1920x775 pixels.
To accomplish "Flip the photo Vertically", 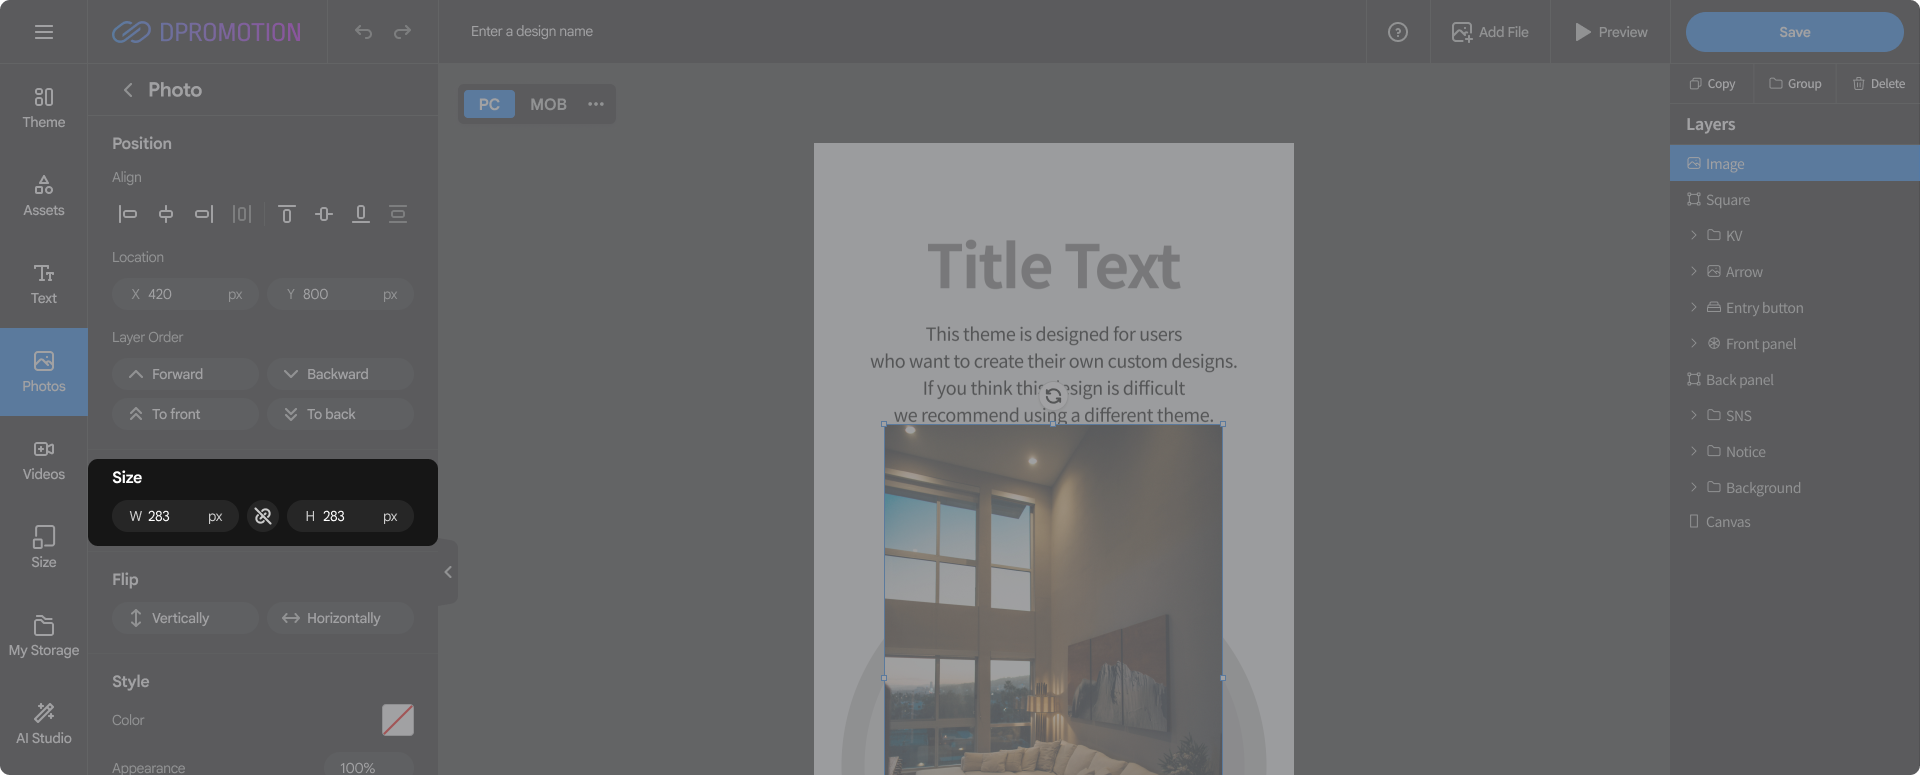I will pyautogui.click(x=185, y=618).
